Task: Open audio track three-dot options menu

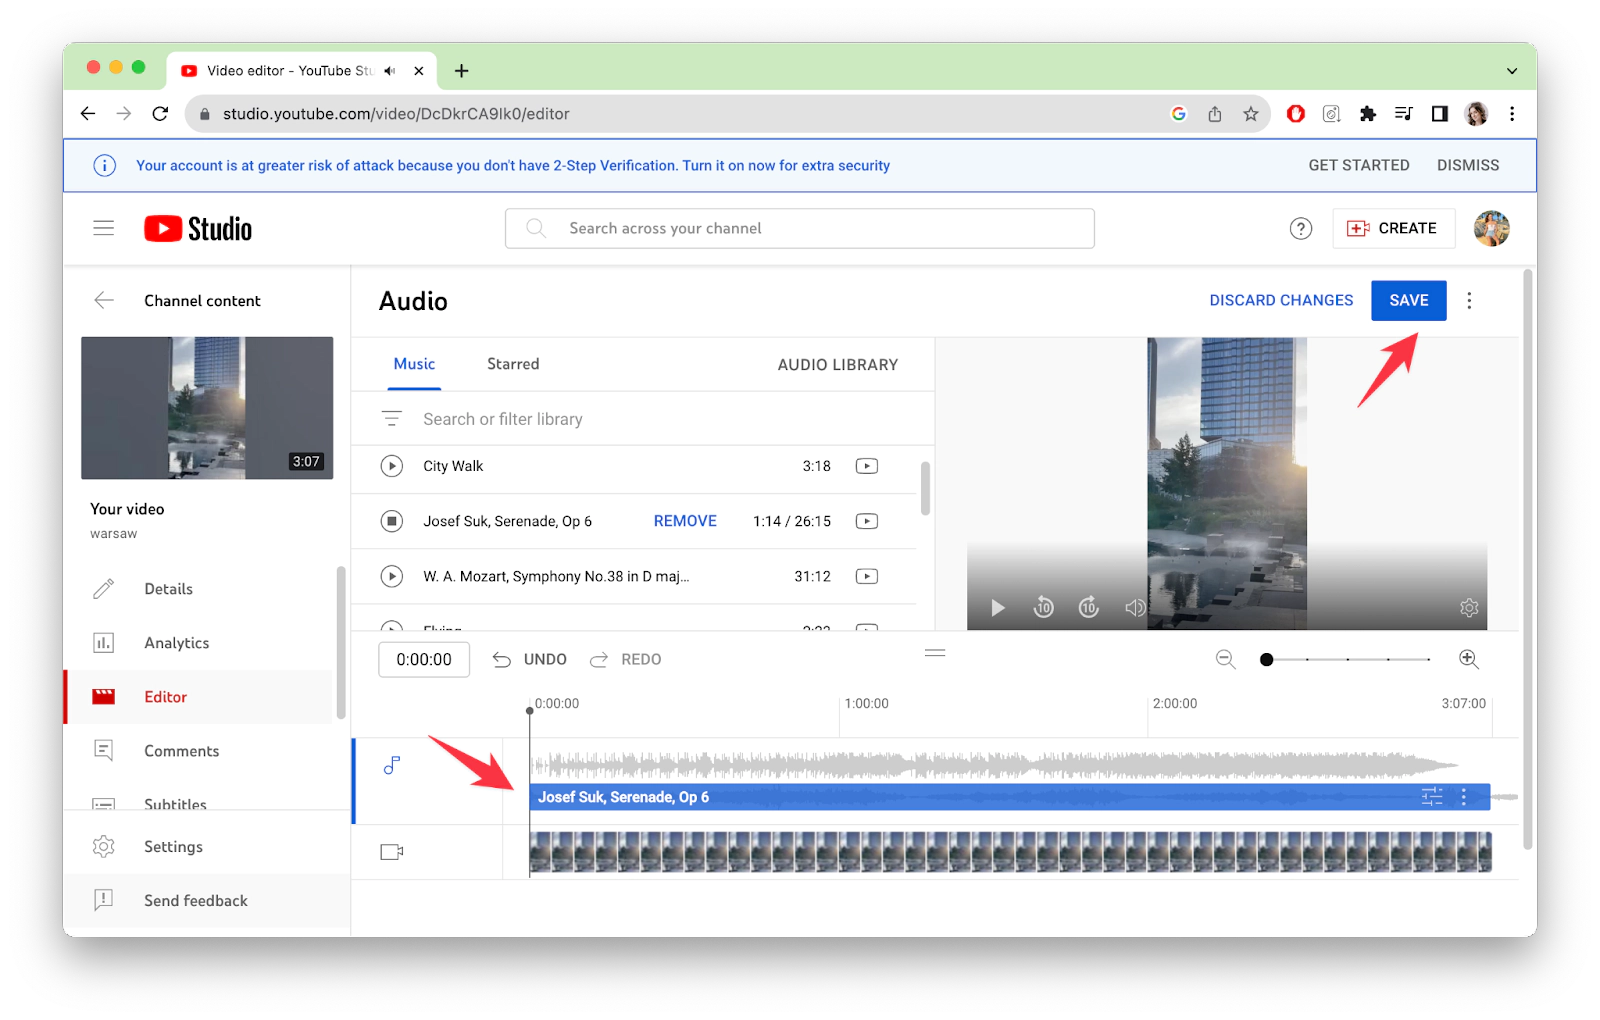Action: point(1464,797)
